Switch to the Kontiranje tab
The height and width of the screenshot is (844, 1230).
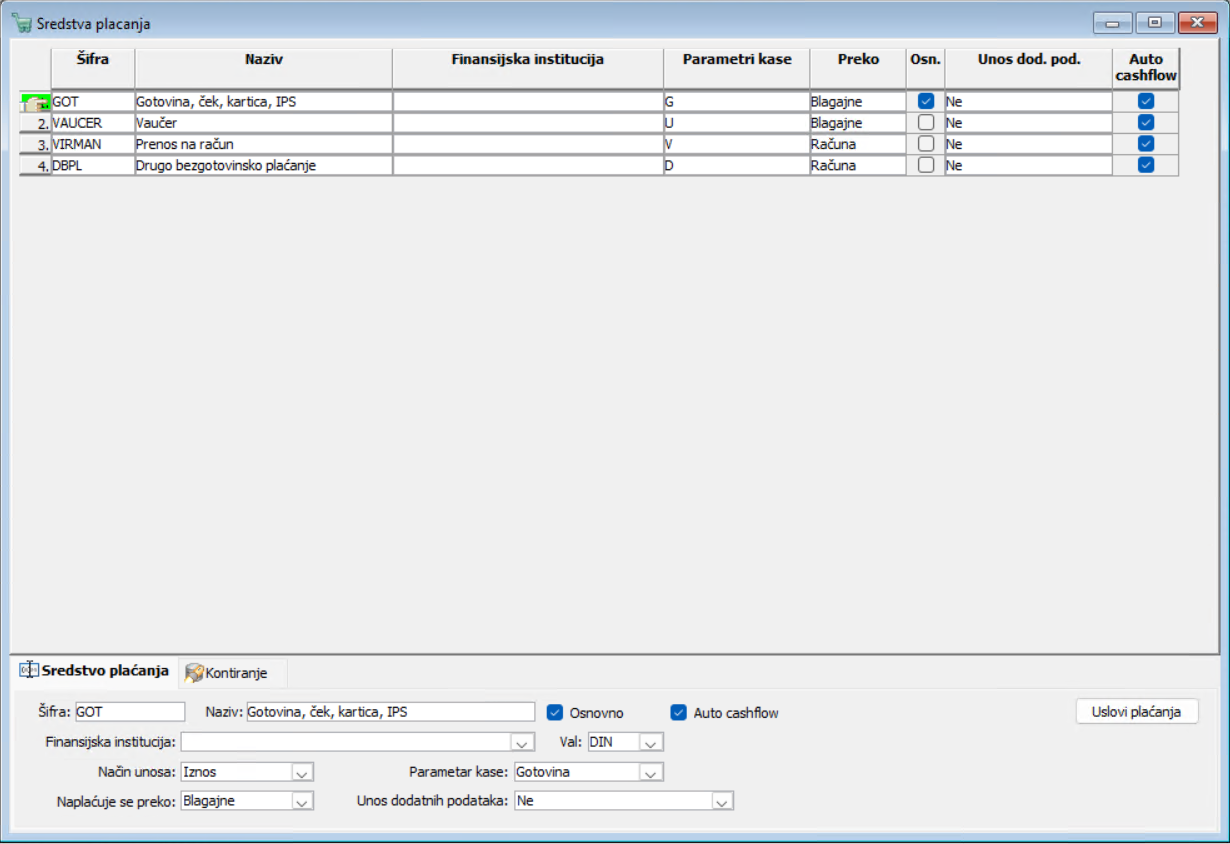[x=233, y=673]
